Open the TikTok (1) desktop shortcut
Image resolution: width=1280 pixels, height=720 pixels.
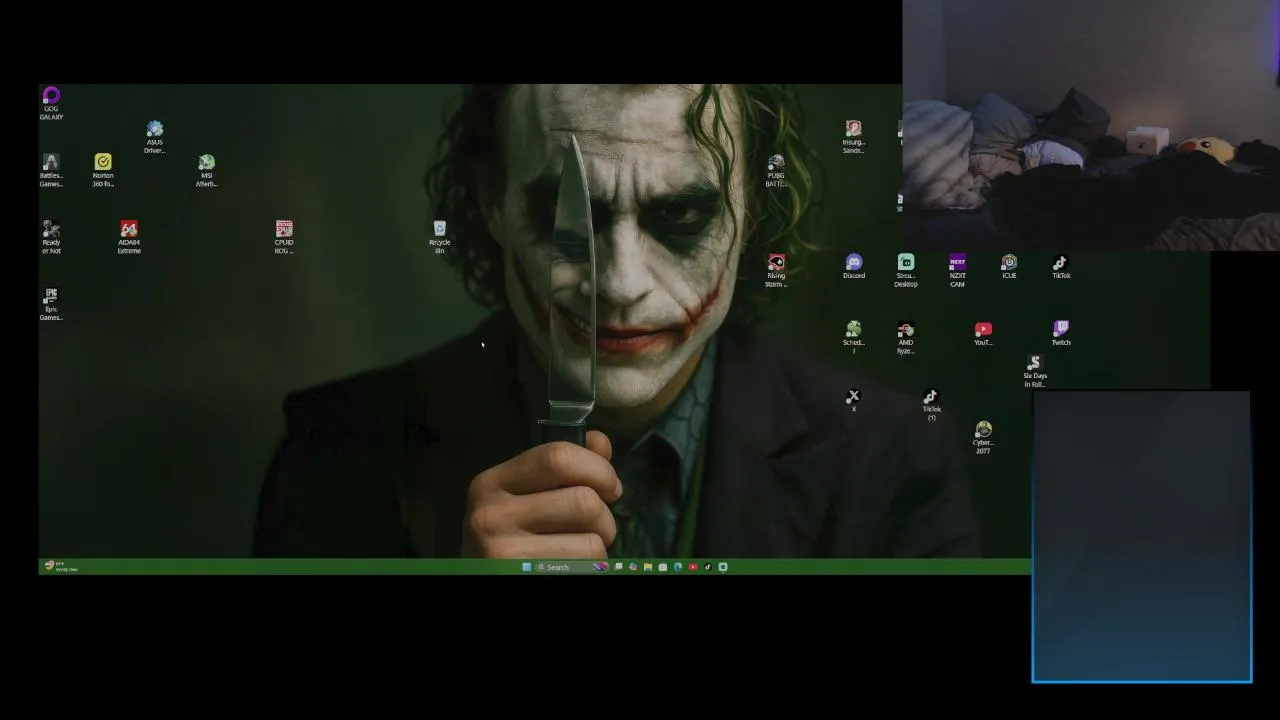931,404
